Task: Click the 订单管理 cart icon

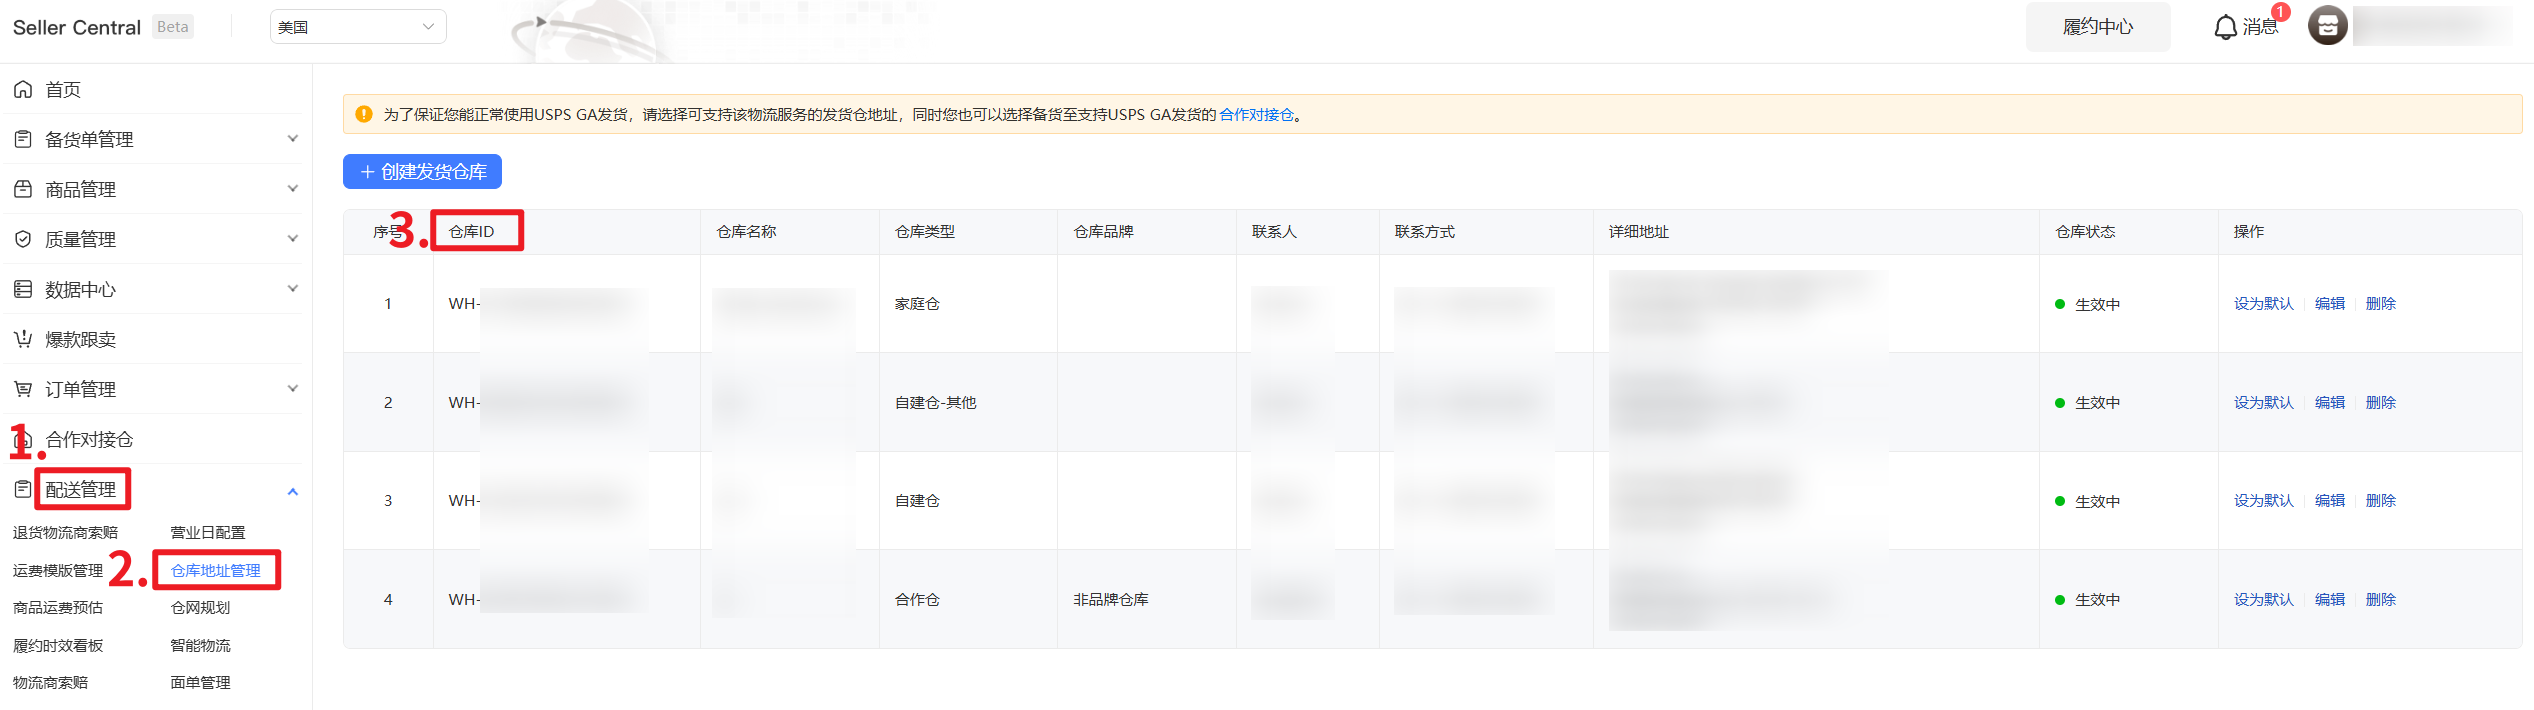Action: pyautogui.click(x=23, y=389)
